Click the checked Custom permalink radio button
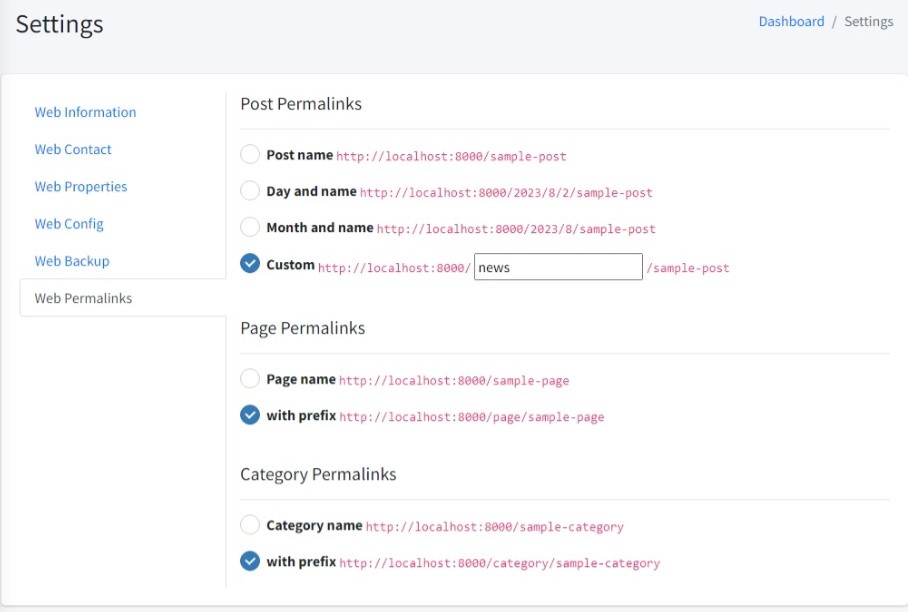The image size is (908, 612). click(250, 264)
